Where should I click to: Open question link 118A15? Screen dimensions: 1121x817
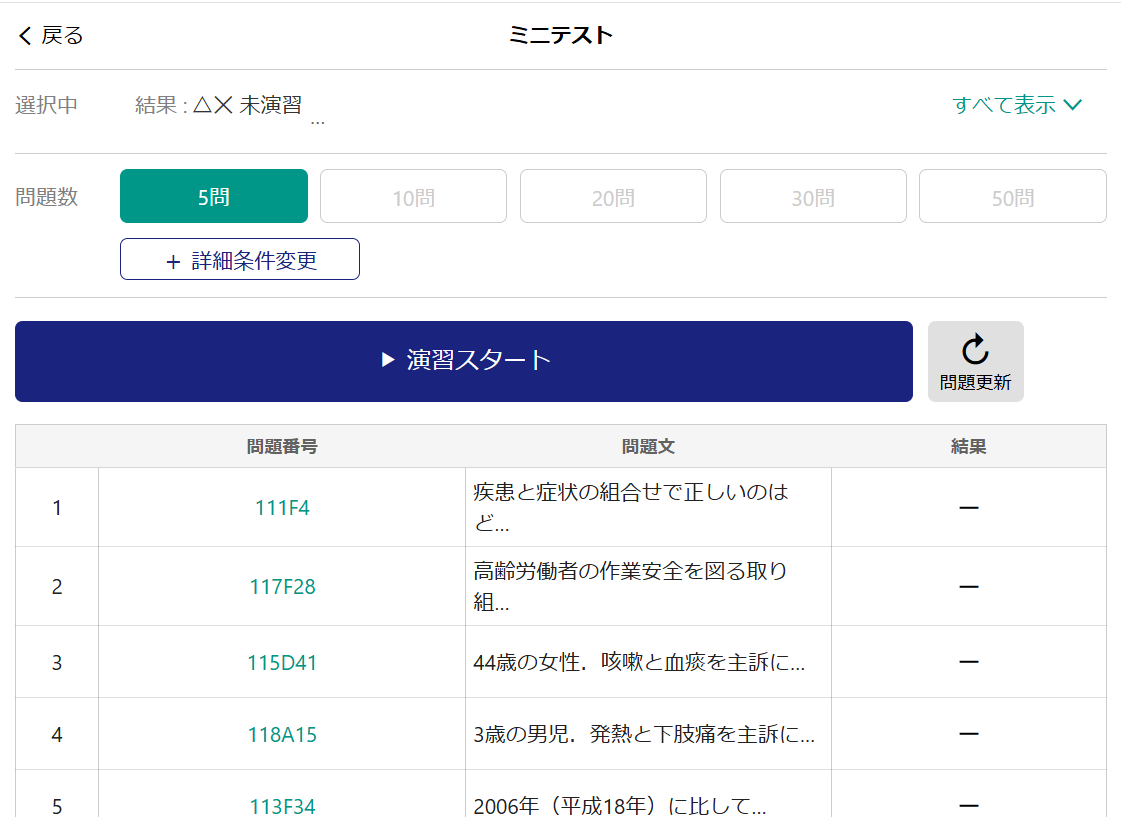point(282,735)
